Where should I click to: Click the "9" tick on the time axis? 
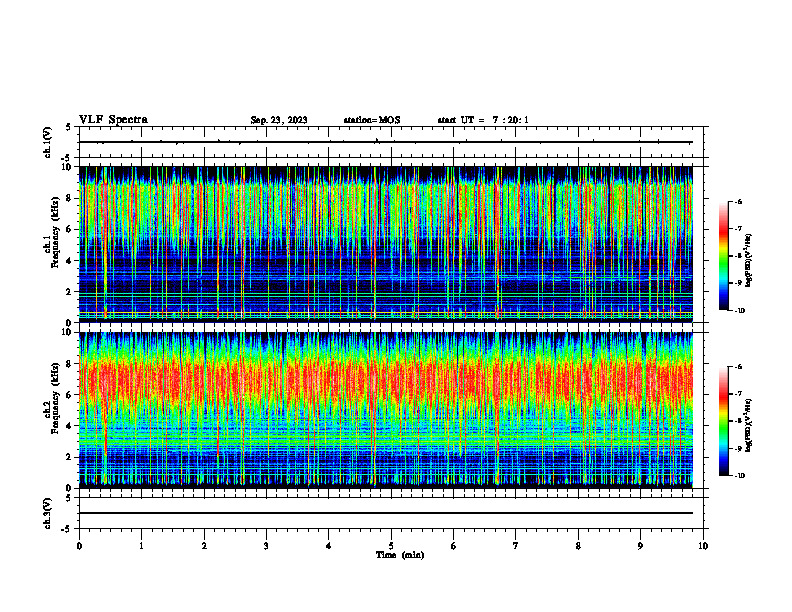(640, 546)
